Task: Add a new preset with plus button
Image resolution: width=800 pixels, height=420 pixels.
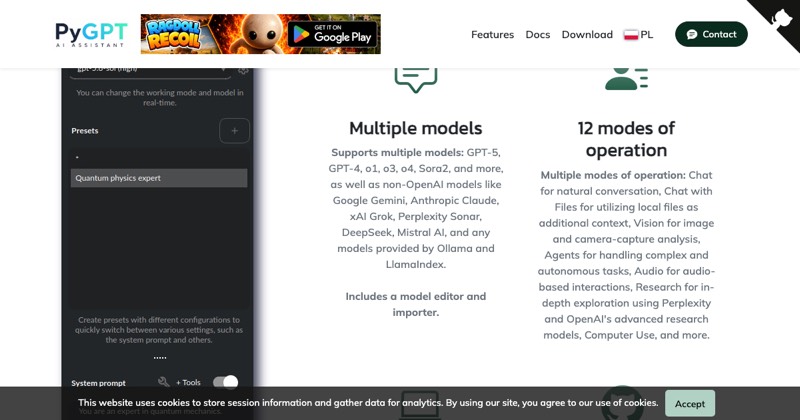Action: click(235, 131)
